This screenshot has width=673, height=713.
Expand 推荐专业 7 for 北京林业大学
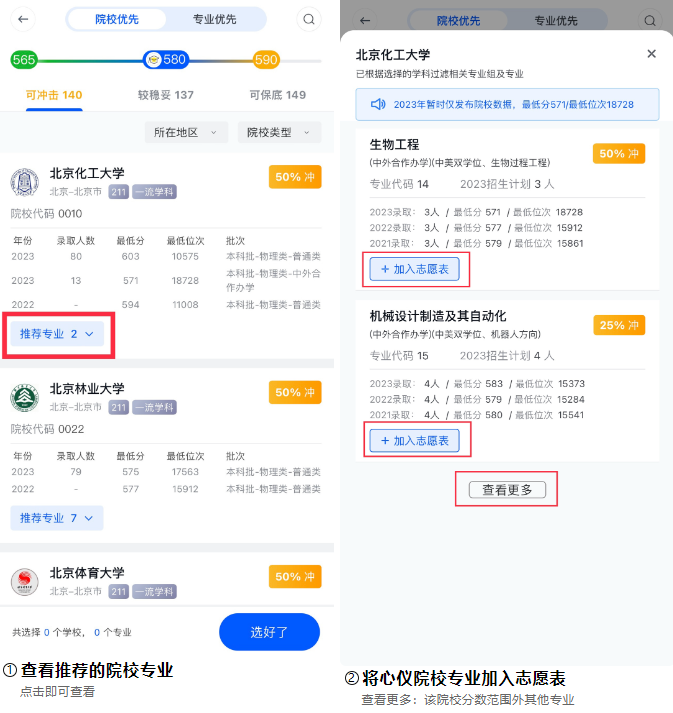[57, 518]
